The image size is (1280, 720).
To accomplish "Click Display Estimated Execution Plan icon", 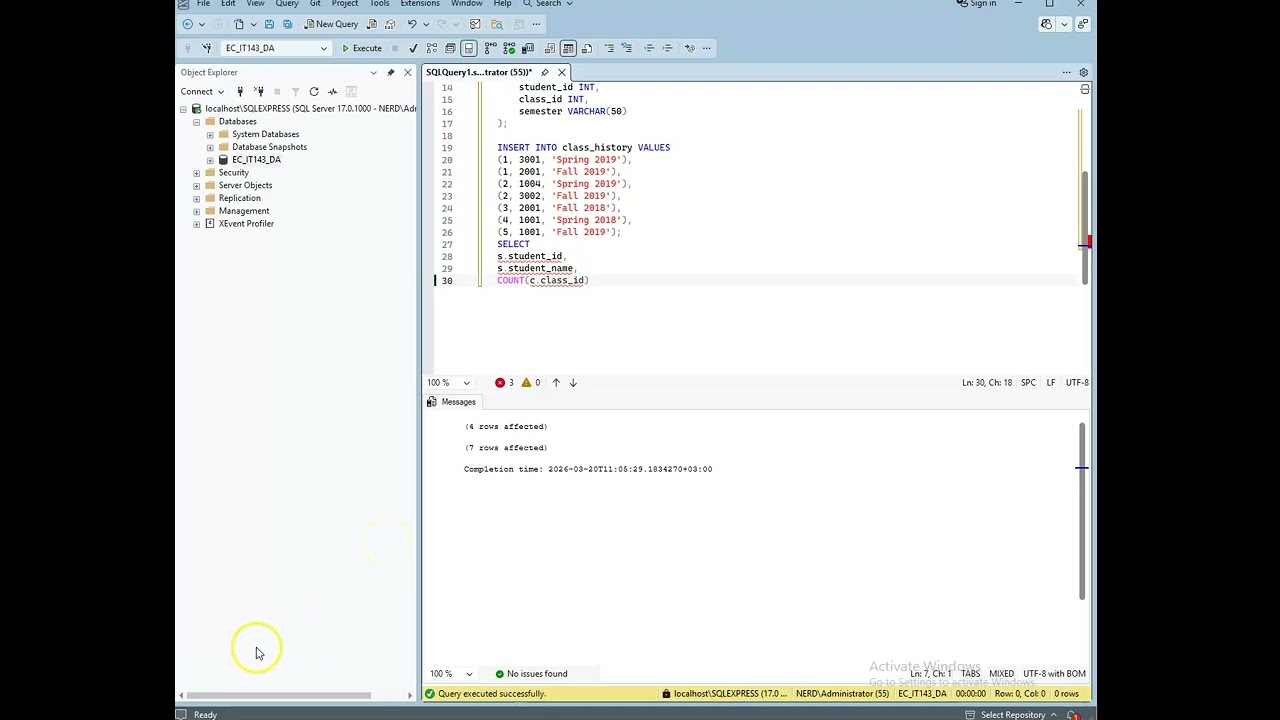I will (432, 48).
